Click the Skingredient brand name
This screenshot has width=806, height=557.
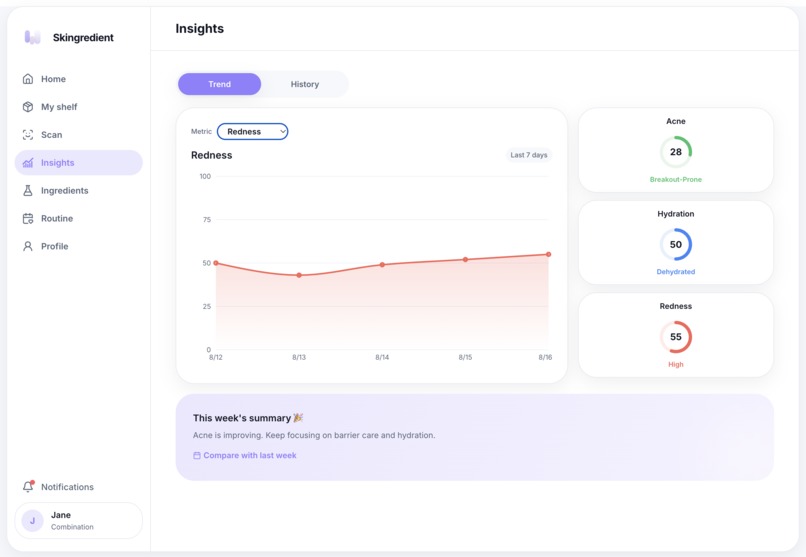click(83, 38)
